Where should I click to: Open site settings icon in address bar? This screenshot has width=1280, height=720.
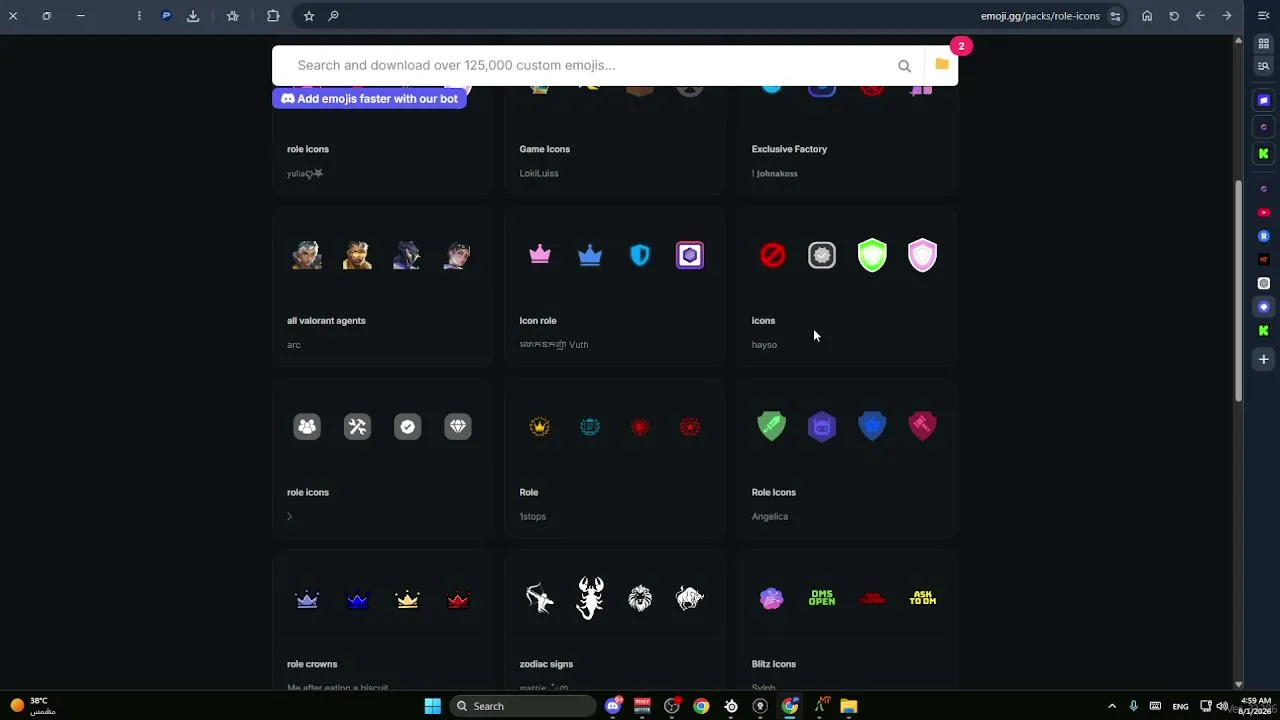(1116, 16)
